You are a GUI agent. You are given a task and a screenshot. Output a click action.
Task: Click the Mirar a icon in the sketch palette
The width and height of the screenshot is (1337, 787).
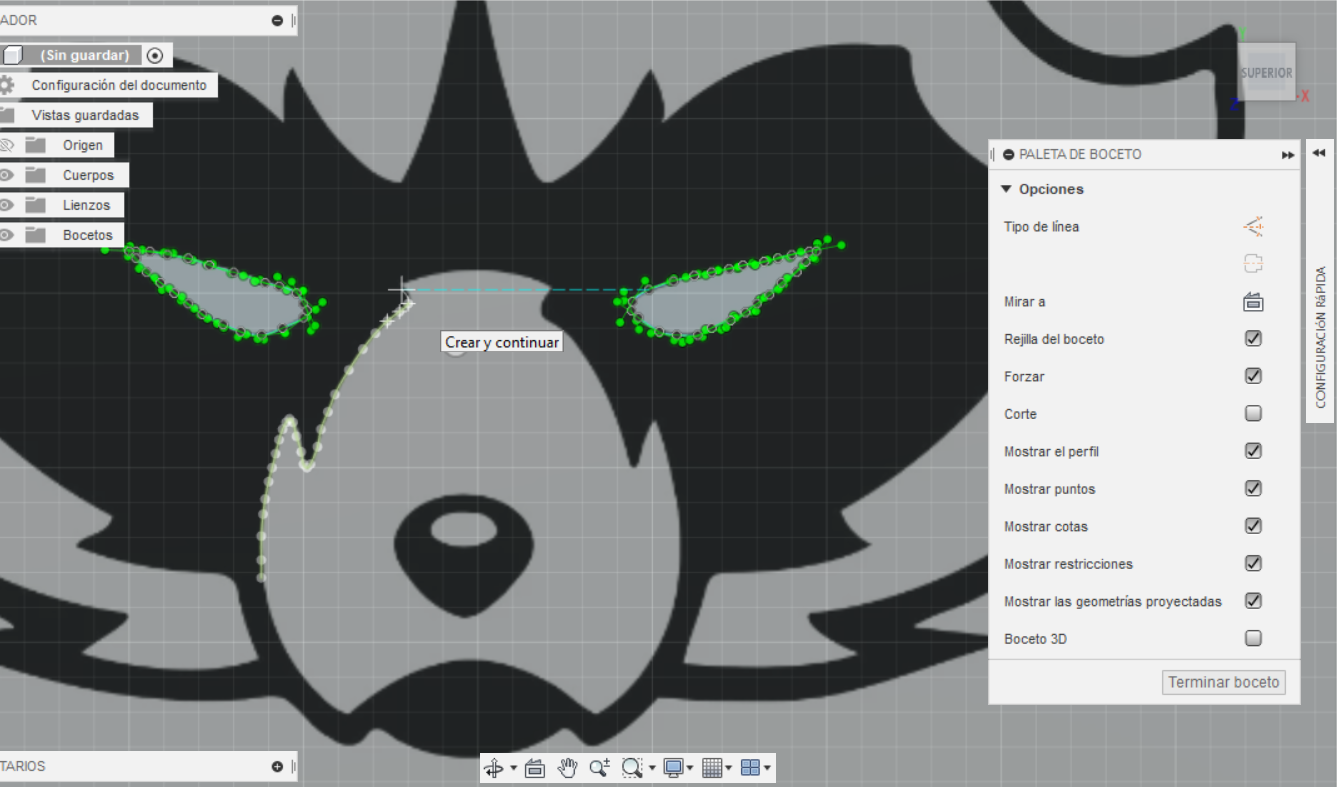pyautogui.click(x=1253, y=302)
